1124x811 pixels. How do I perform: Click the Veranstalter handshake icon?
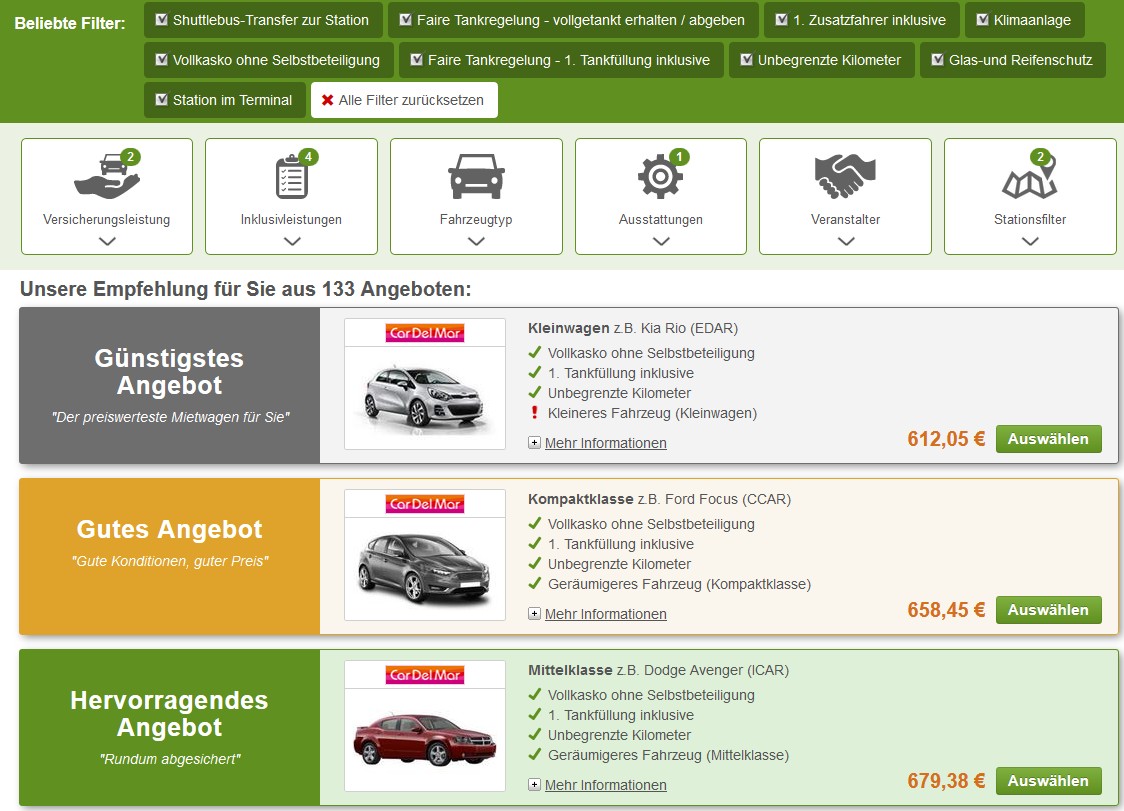[x=845, y=178]
